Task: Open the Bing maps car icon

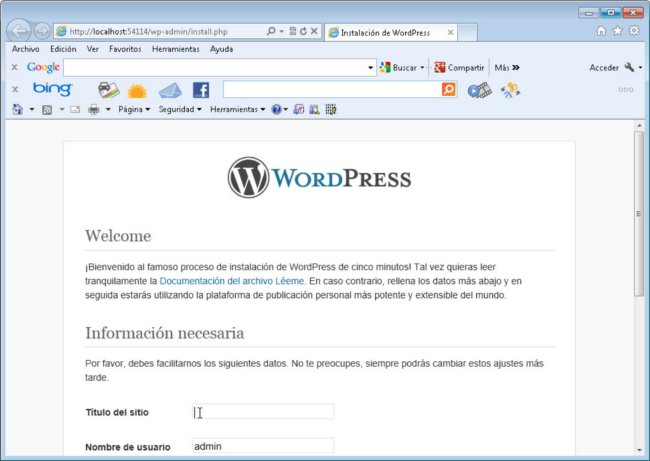Action: pyautogui.click(x=109, y=90)
